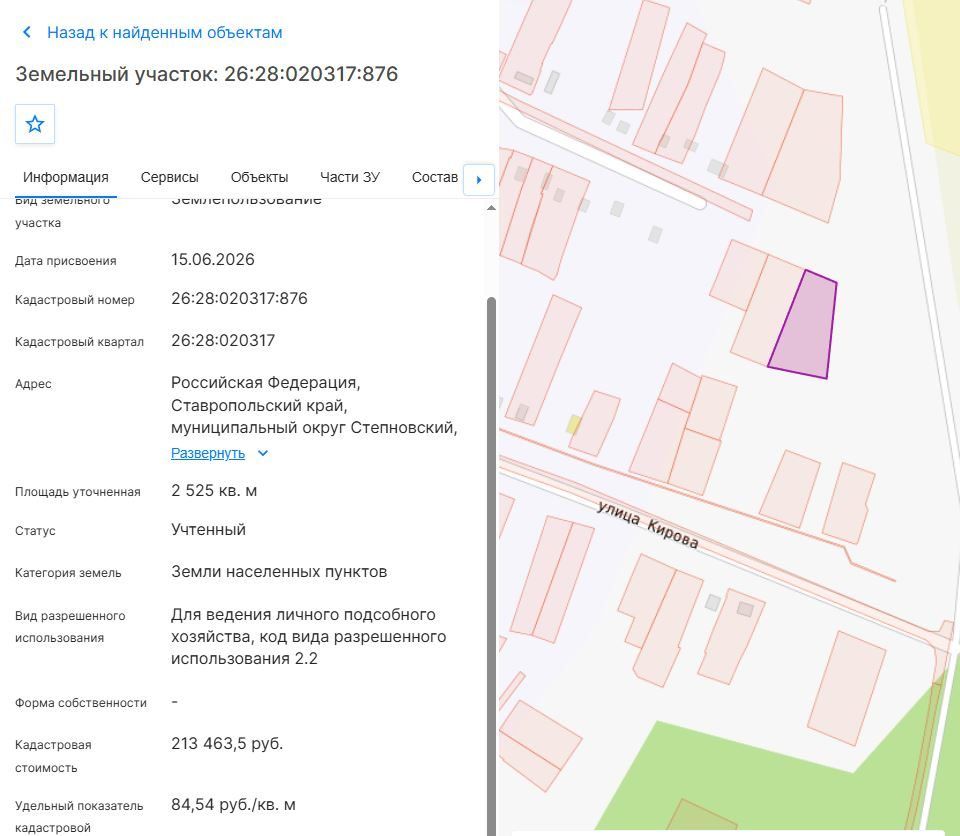The image size is (960, 836).
Task: Go back via 'Назад к найденным объектам' link
Action: pyautogui.click(x=165, y=32)
